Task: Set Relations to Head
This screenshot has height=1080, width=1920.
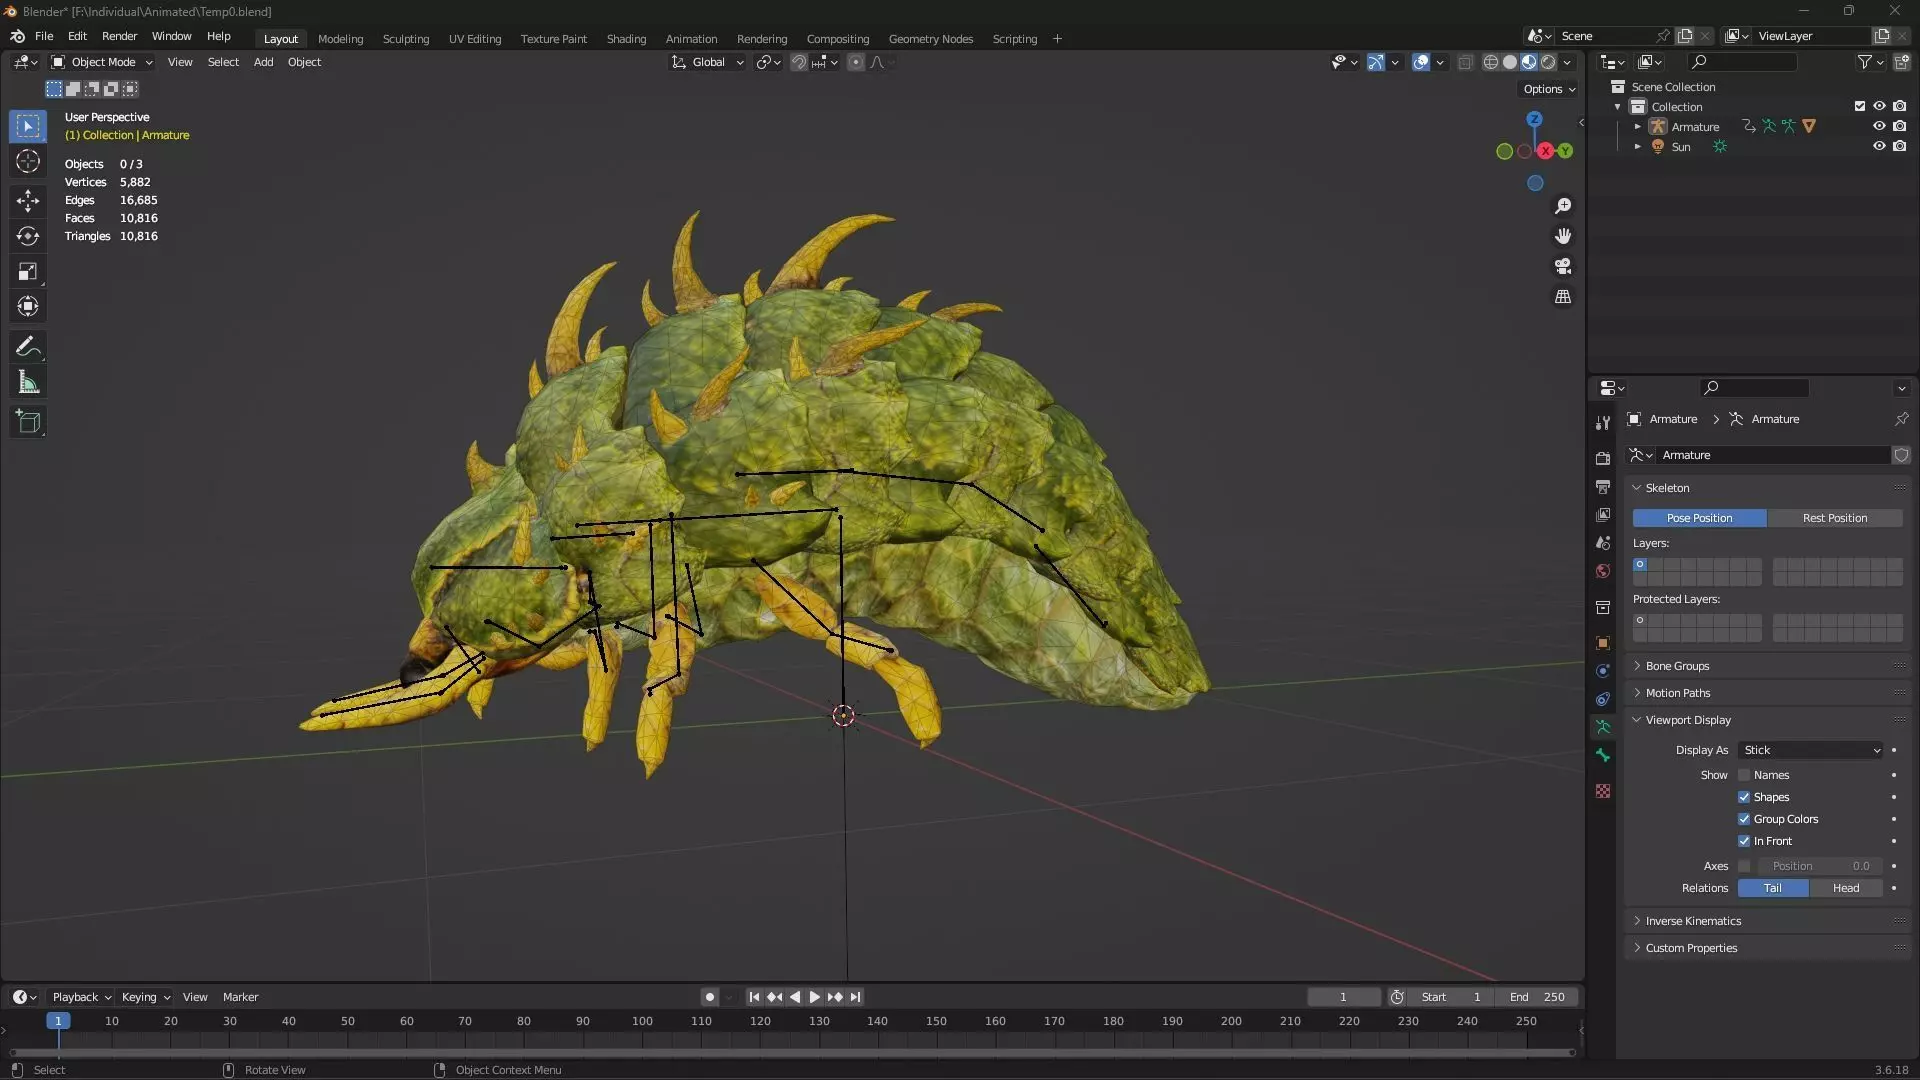Action: point(1846,888)
